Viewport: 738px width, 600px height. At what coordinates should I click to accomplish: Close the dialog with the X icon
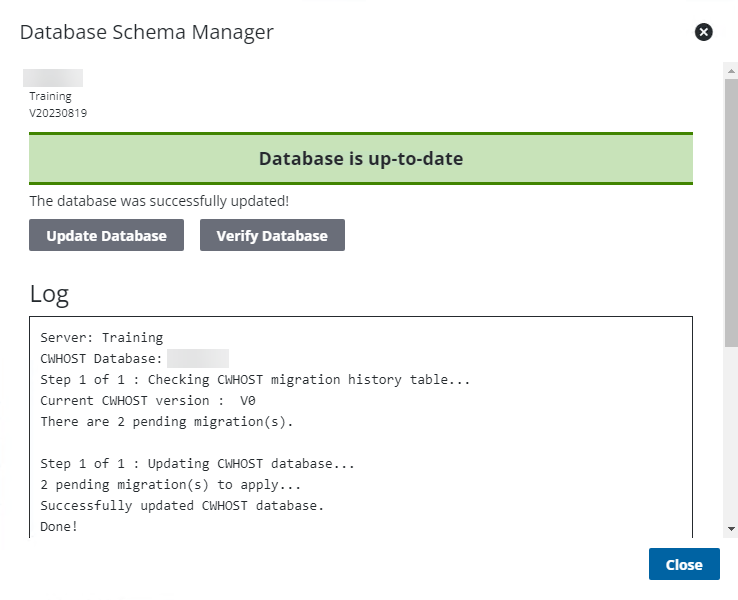[704, 32]
